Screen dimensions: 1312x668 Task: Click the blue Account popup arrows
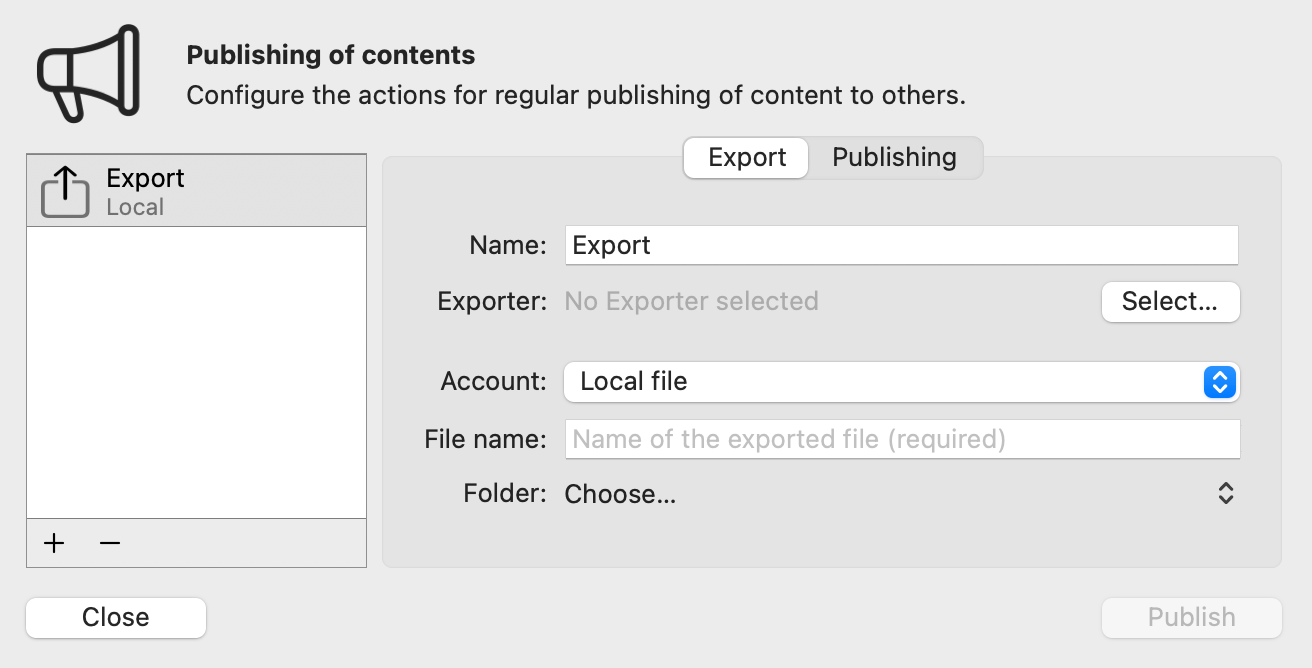[x=1220, y=382]
